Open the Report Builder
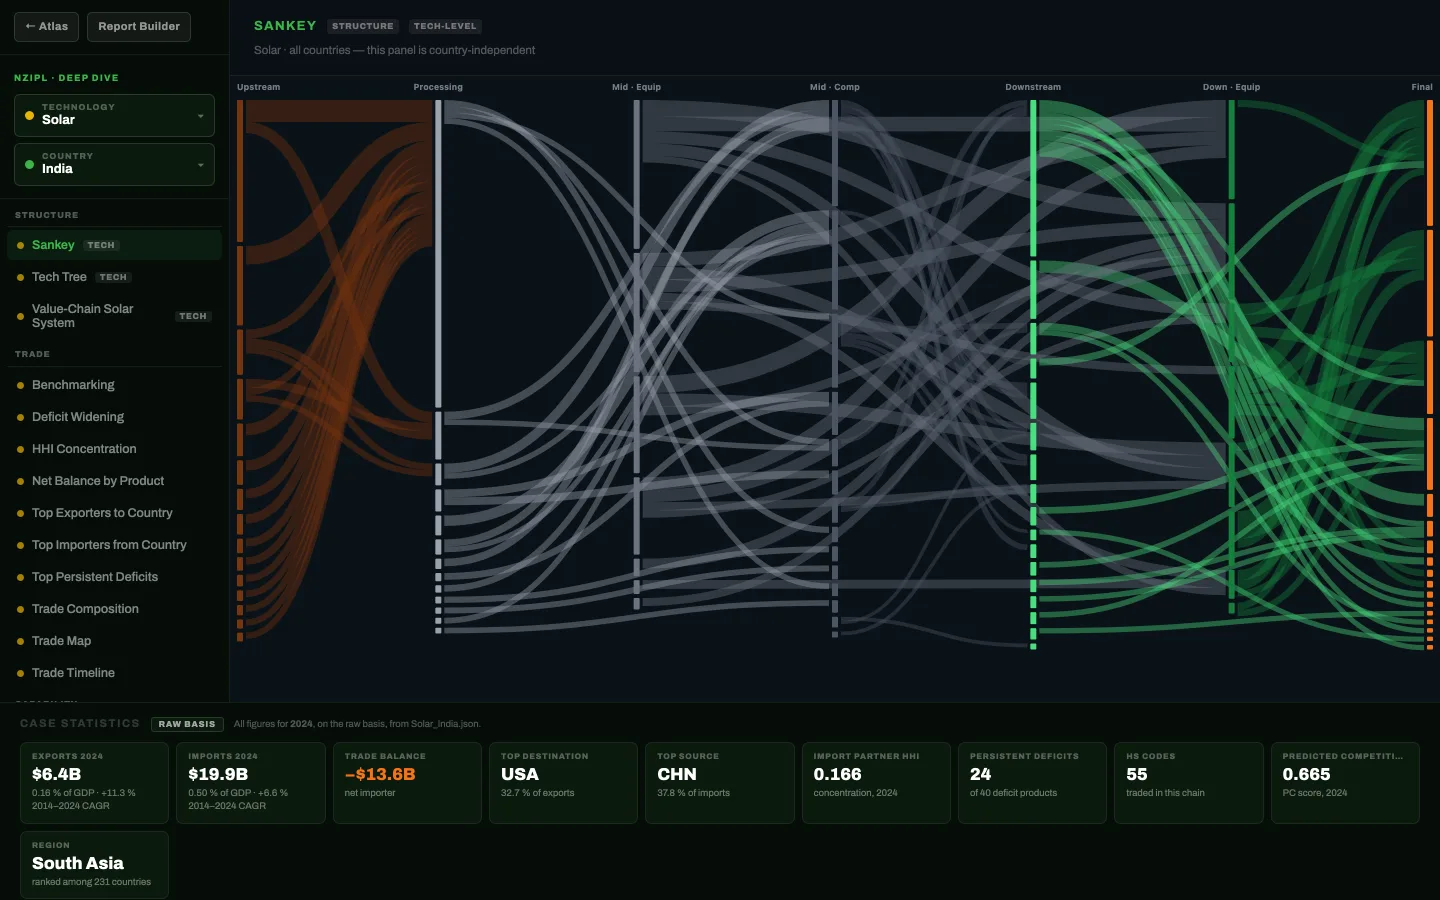The height and width of the screenshot is (900, 1440). [x=139, y=26]
